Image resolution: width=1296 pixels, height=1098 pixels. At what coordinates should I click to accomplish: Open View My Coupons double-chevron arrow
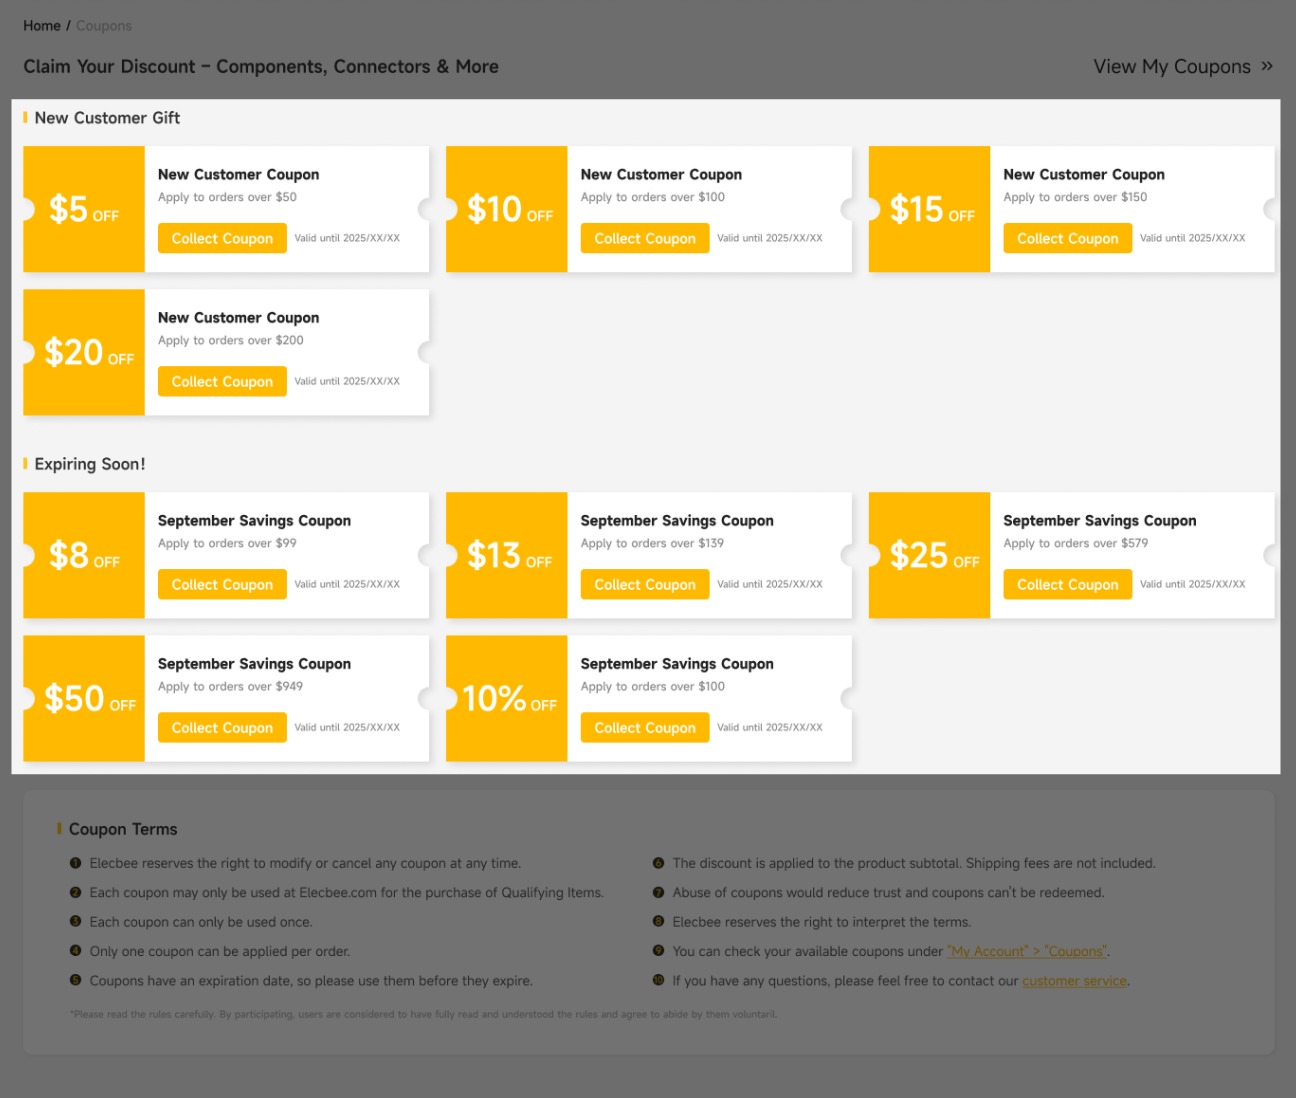pyautogui.click(x=1267, y=66)
